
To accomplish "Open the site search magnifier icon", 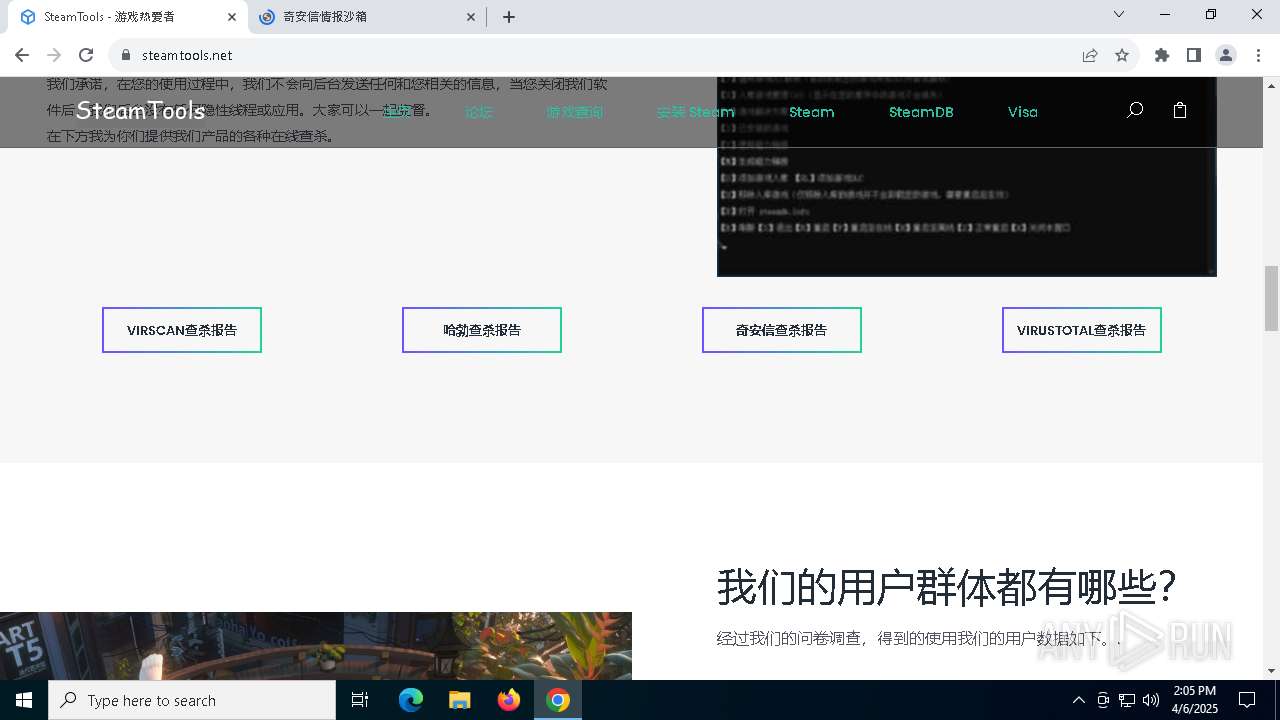I will [x=1134, y=111].
